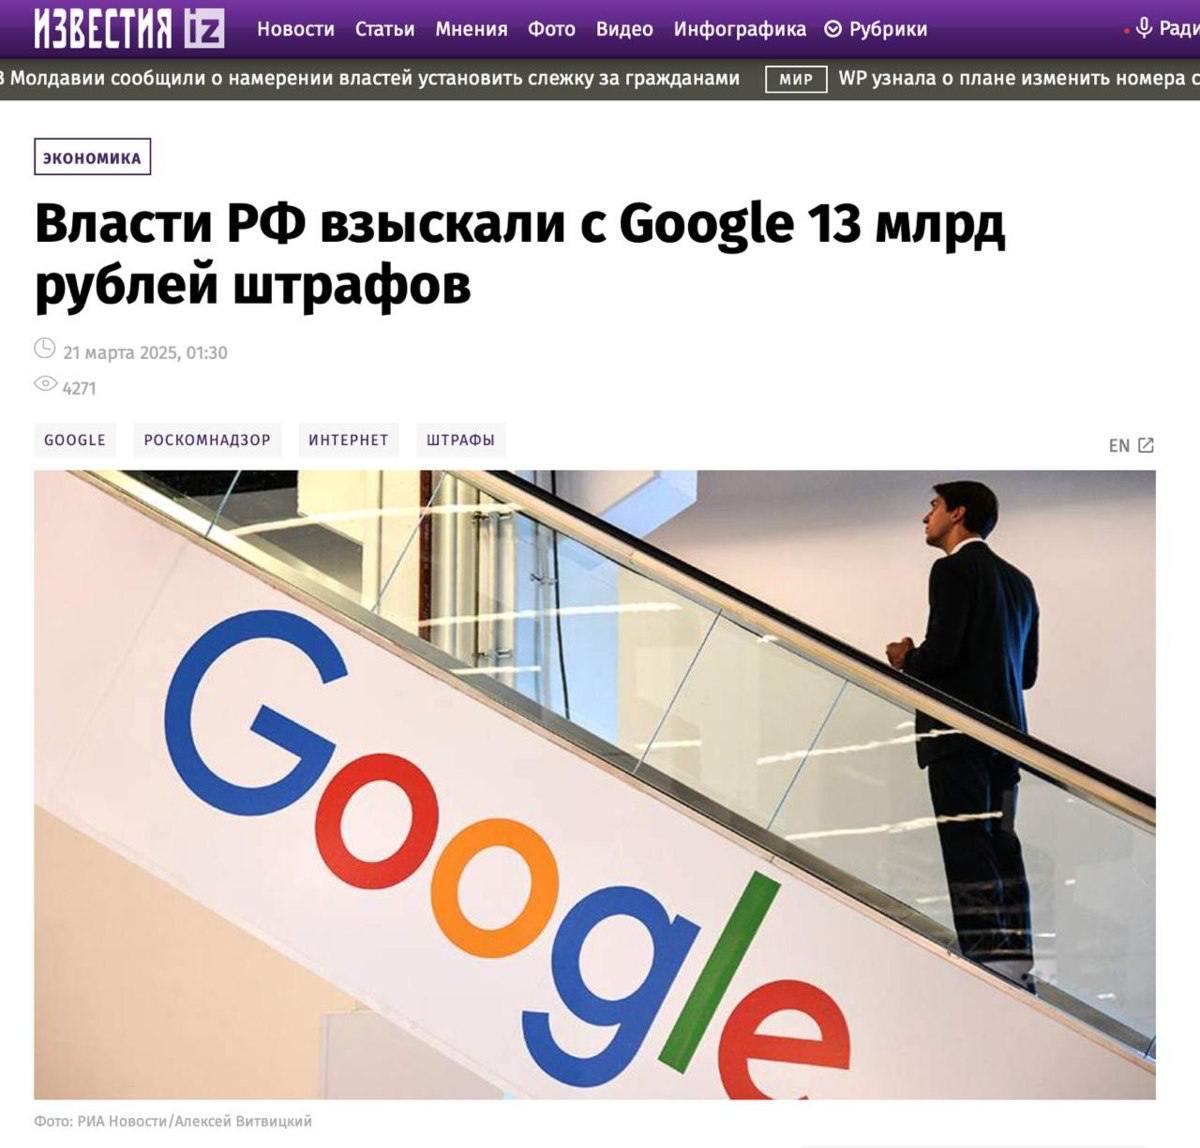The image size is (1200, 1148).
Task: Click the Рубрики circle chevron icon
Action: [833, 29]
